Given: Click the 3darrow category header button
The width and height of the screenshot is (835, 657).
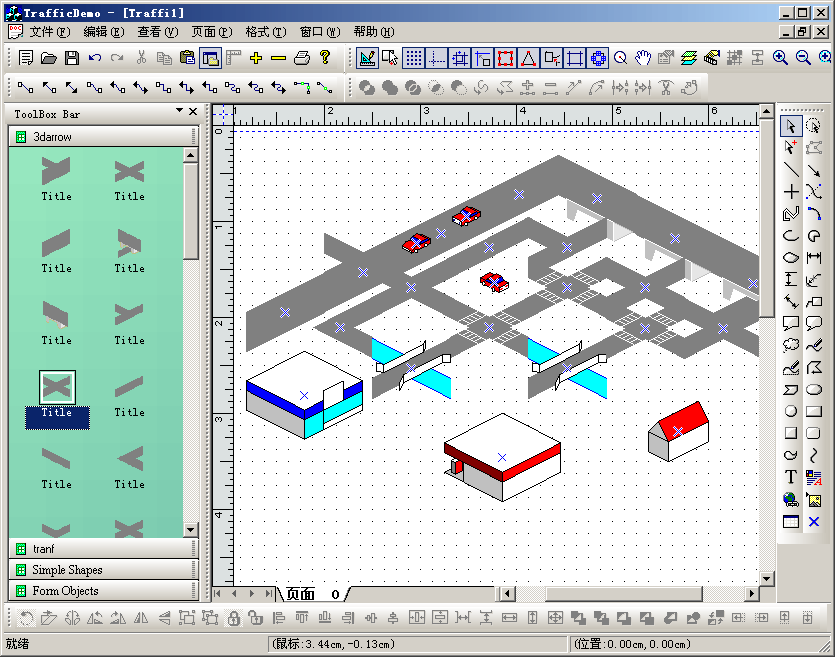Looking at the screenshot, I should 100,136.
